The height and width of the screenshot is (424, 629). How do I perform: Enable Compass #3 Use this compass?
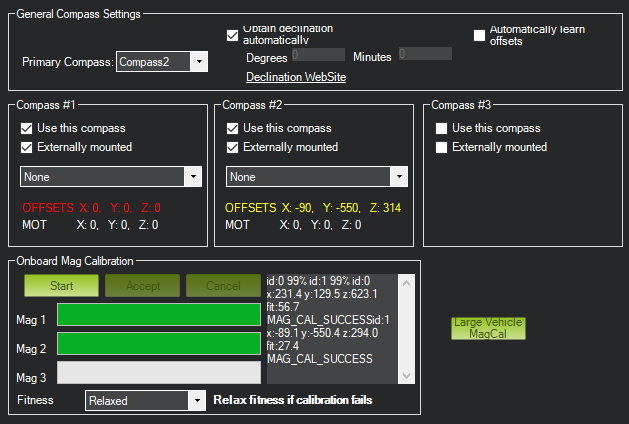pyautogui.click(x=441, y=128)
